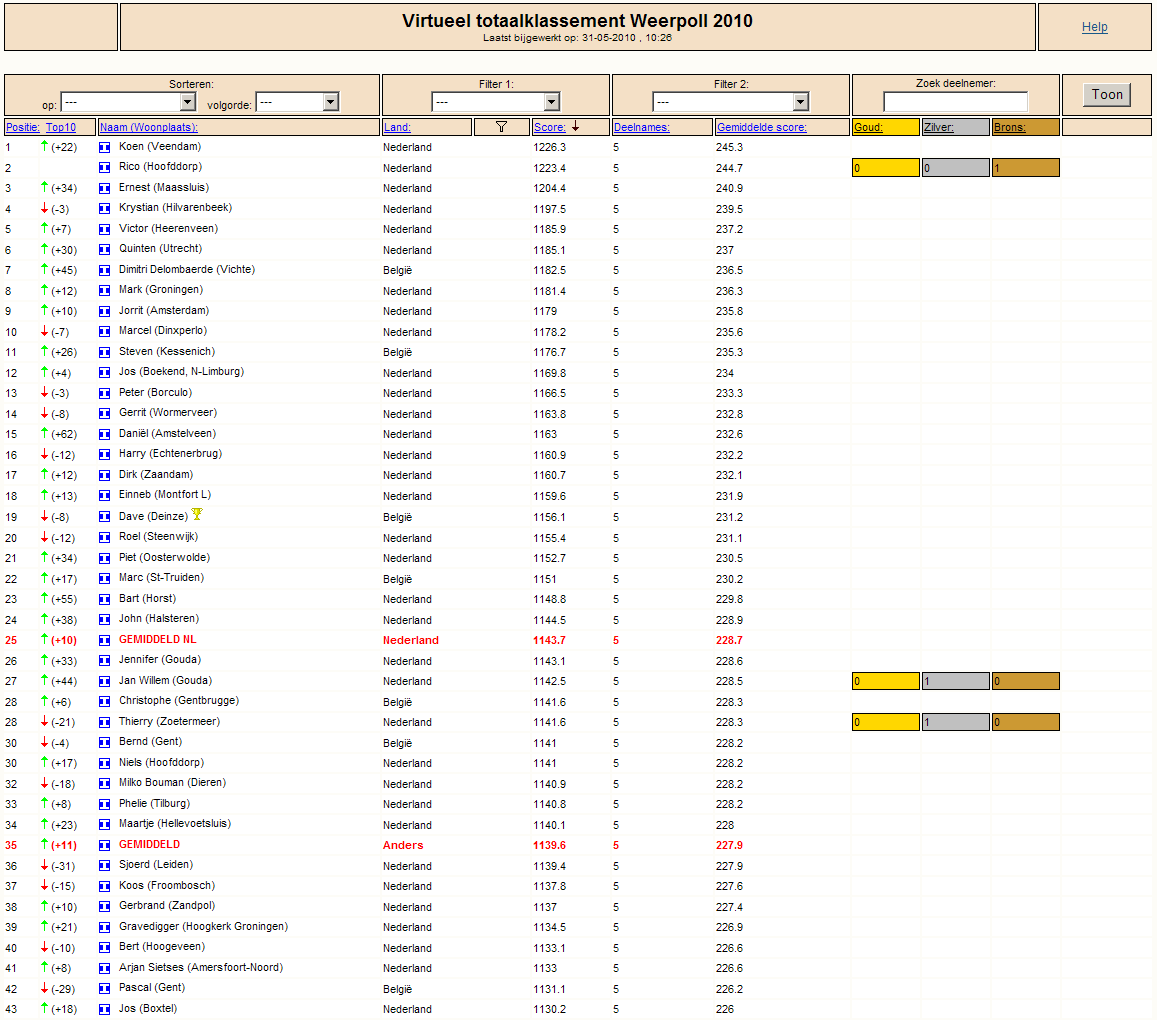Expand the Filter 1 dropdown
The image size is (1157, 1020).
pyautogui.click(x=496, y=102)
